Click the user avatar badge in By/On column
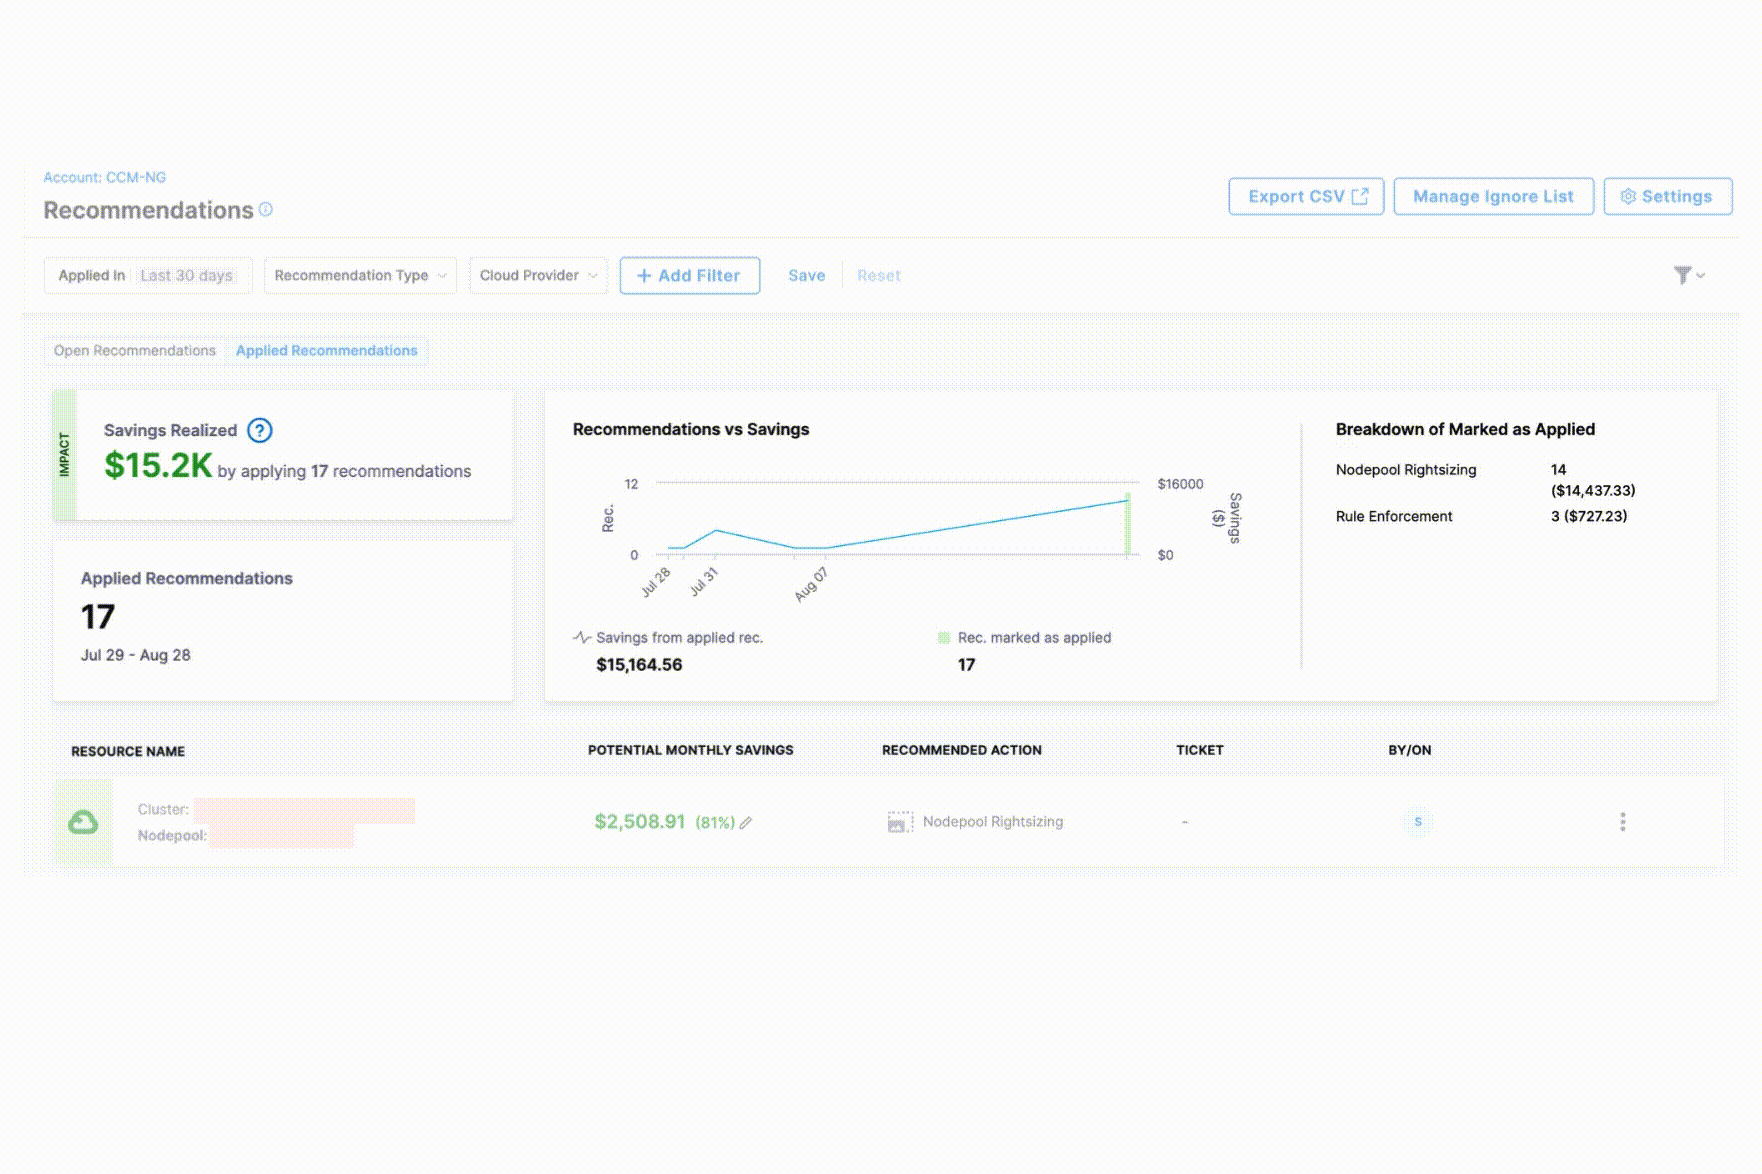 1417,822
